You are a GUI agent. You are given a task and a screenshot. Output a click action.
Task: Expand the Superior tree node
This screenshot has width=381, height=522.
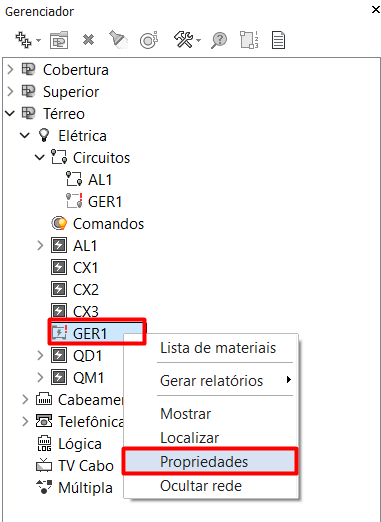pyautogui.click(x=10, y=92)
